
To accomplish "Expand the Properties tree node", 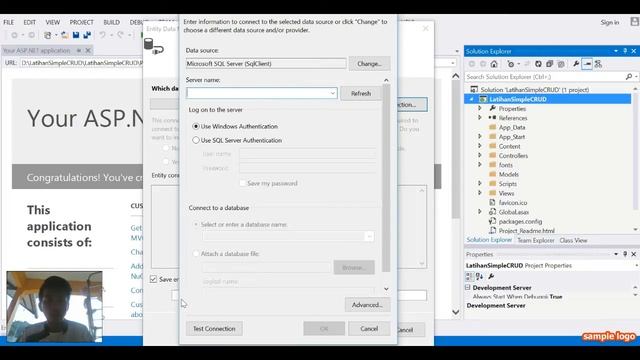I will coord(480,109).
